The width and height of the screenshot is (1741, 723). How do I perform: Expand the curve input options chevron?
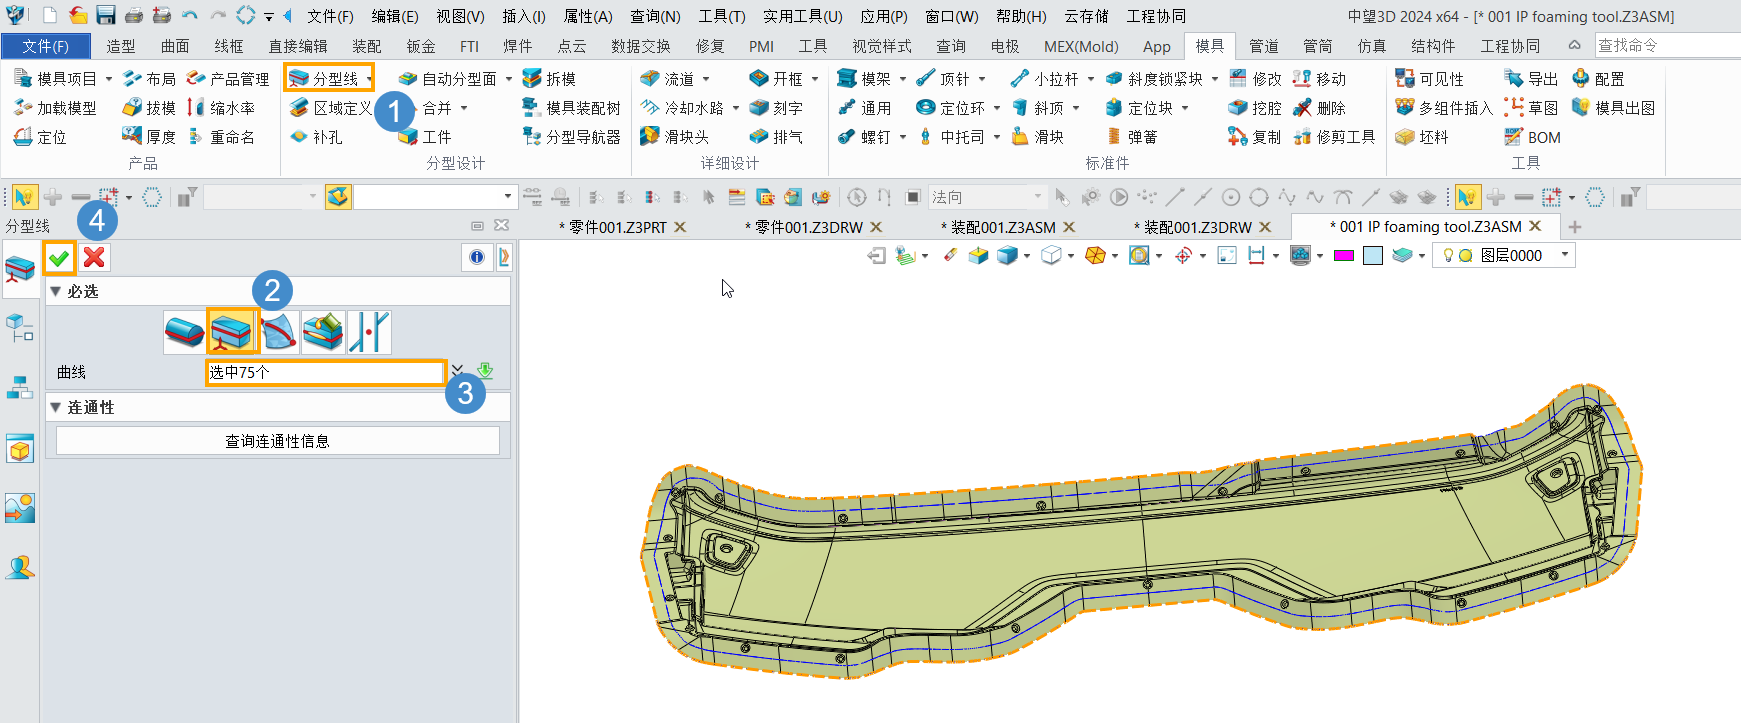(x=457, y=370)
